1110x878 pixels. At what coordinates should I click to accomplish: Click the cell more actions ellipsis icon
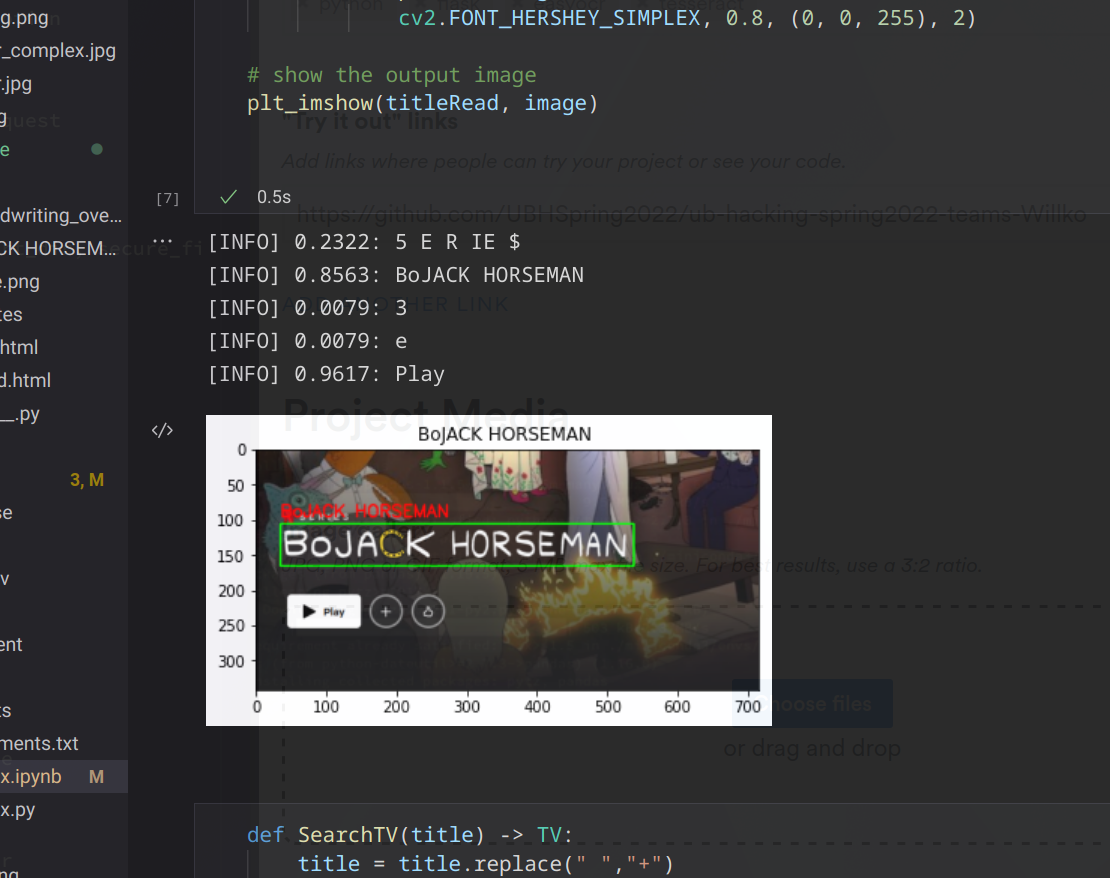[x=161, y=239]
